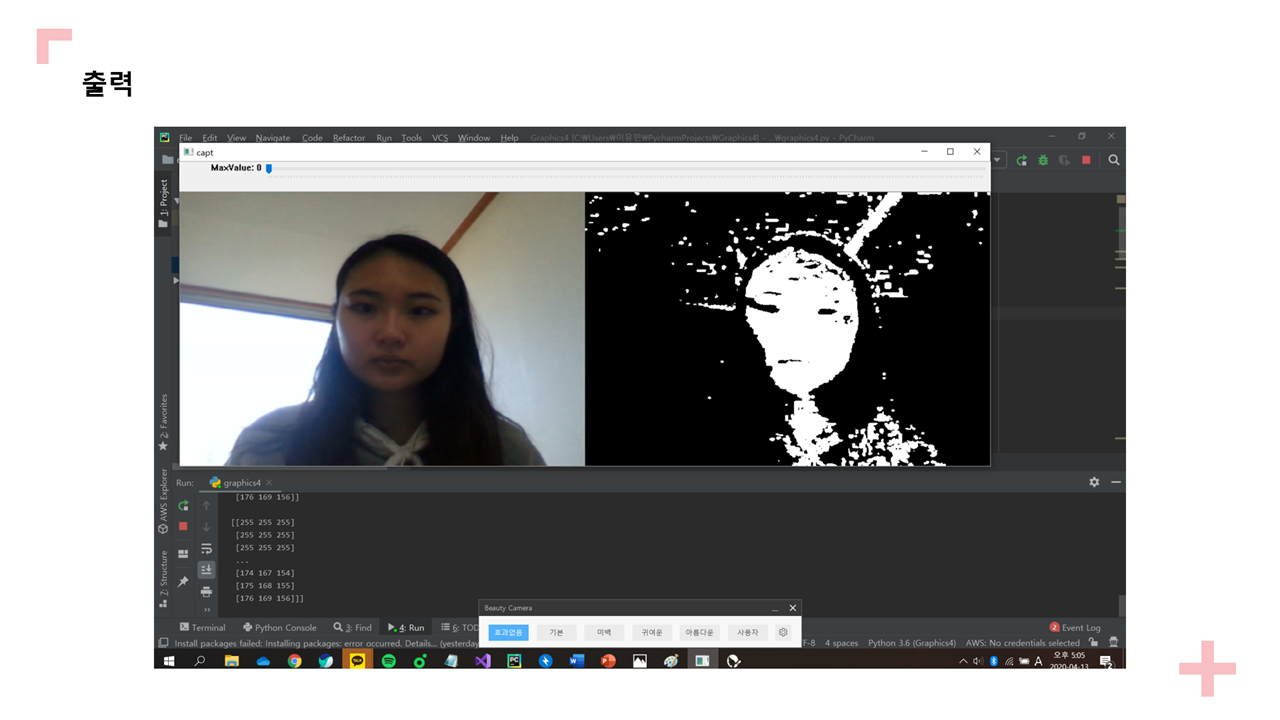
Task: Click the rerun icon in top toolbar
Action: pos(1021,160)
